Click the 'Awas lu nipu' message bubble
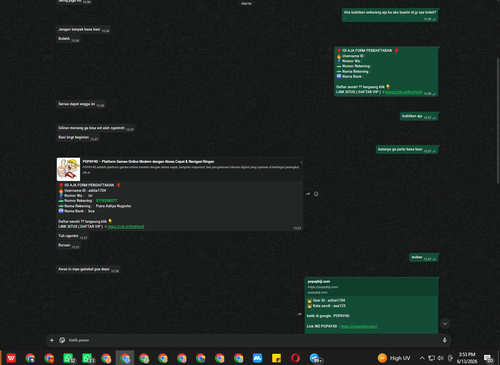 88,269
